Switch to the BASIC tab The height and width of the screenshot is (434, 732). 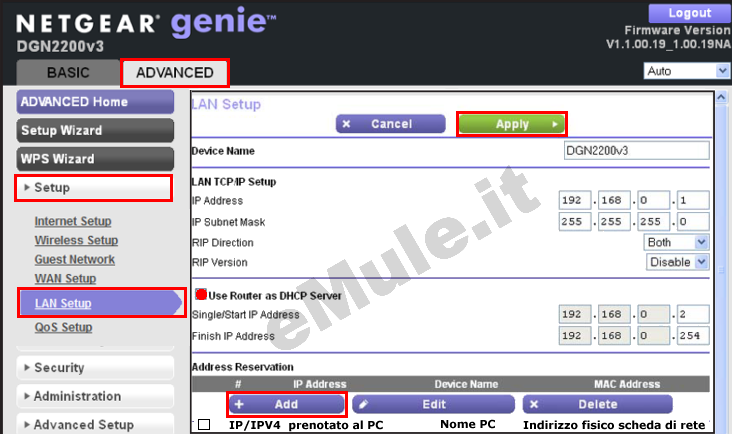pos(68,72)
